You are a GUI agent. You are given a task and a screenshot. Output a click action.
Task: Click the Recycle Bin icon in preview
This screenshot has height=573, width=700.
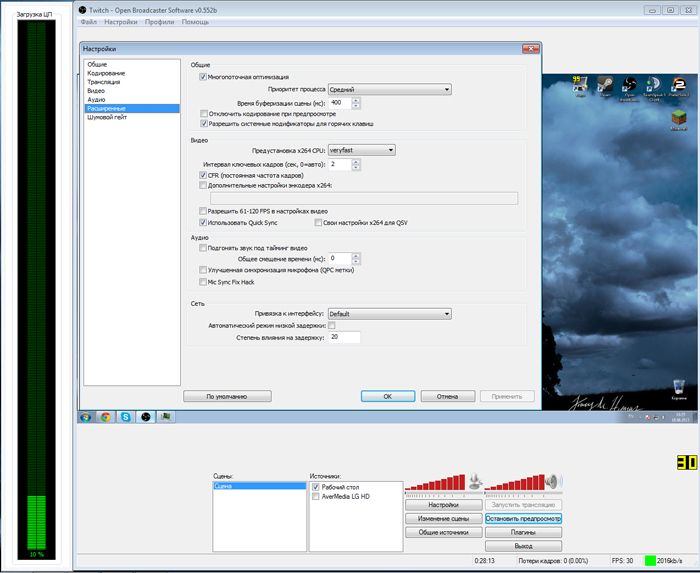point(679,386)
